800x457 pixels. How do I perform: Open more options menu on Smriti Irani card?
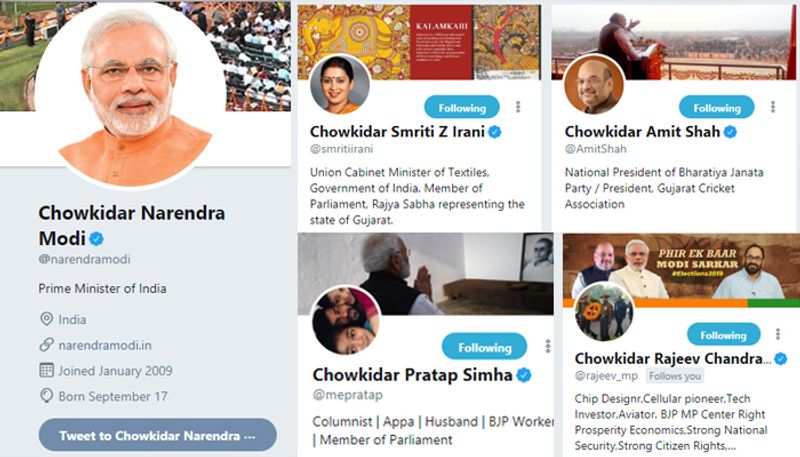point(518,107)
